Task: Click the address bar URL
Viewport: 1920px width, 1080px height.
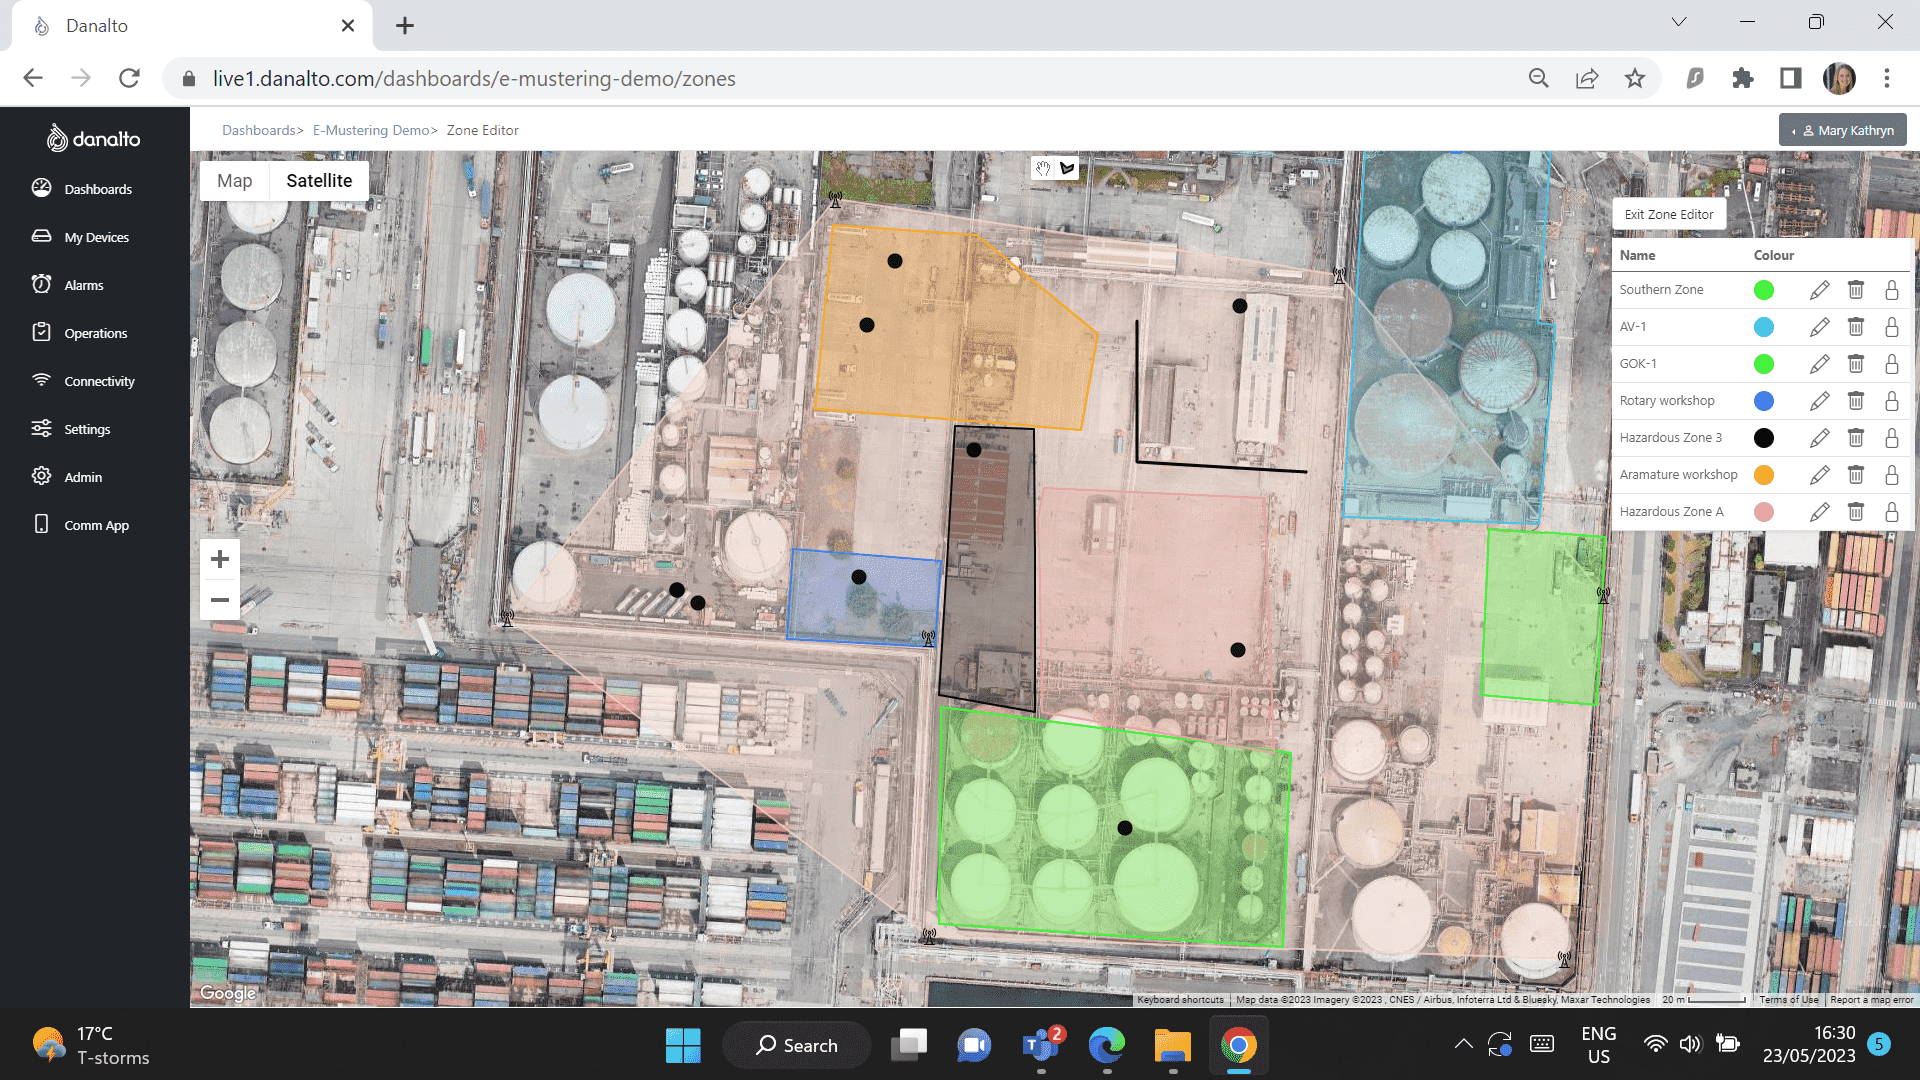Action: 474,78
